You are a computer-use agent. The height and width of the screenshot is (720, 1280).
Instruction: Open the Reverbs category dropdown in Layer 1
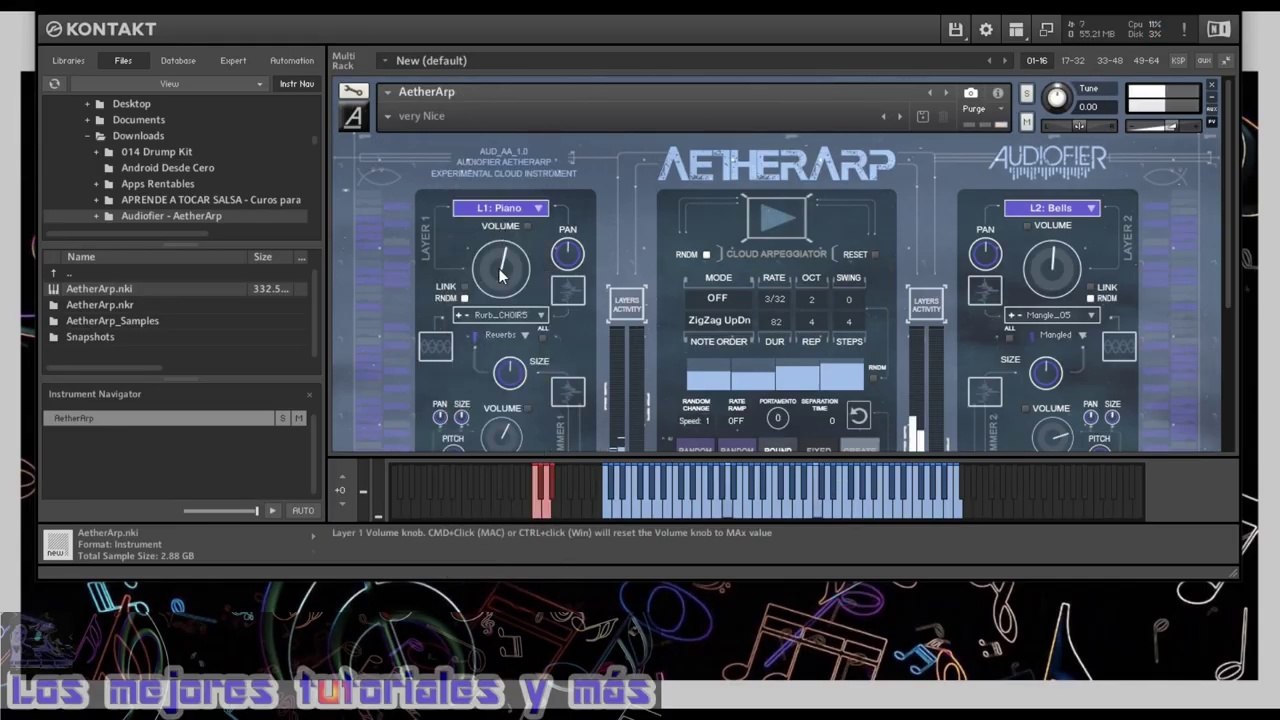tap(506, 335)
